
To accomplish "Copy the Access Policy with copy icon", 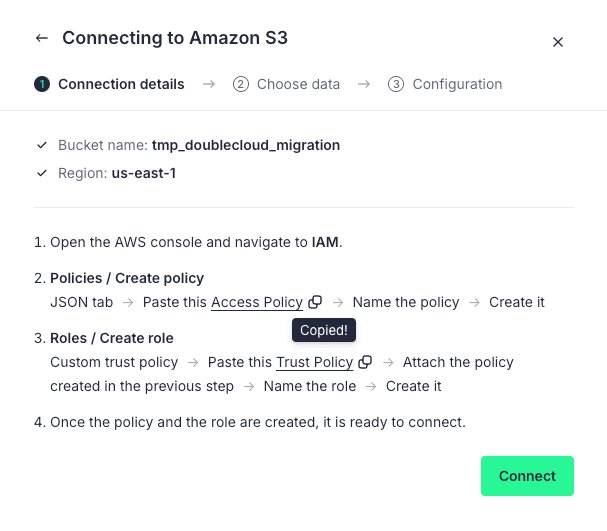I will click(x=315, y=302).
